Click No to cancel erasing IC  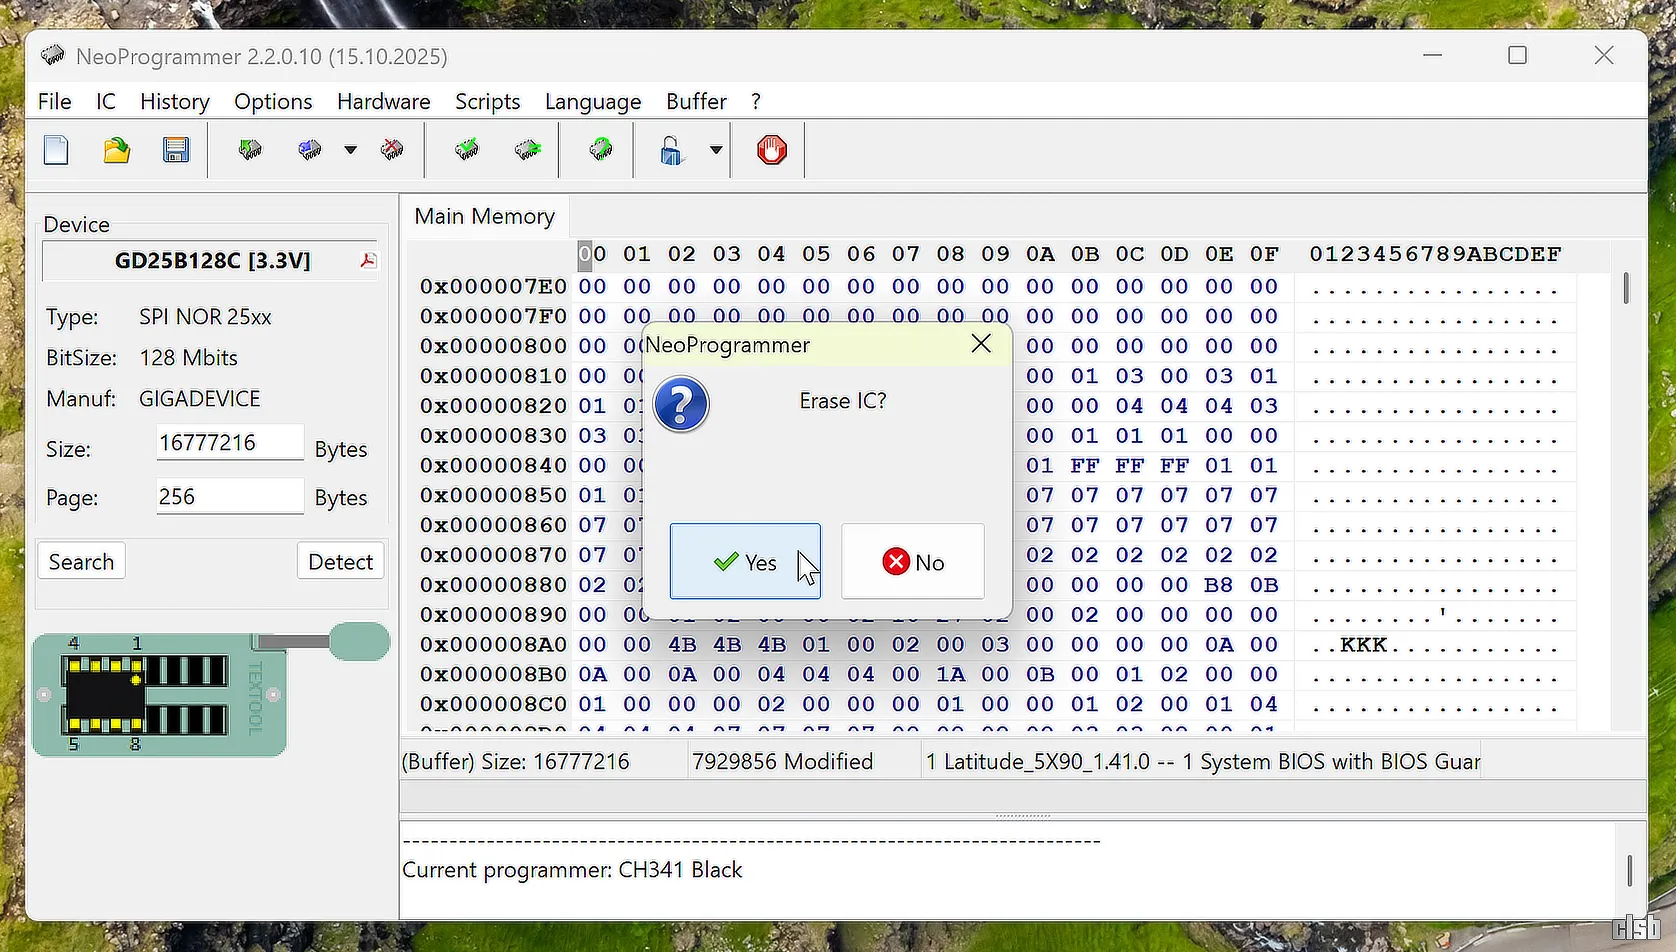(x=912, y=562)
